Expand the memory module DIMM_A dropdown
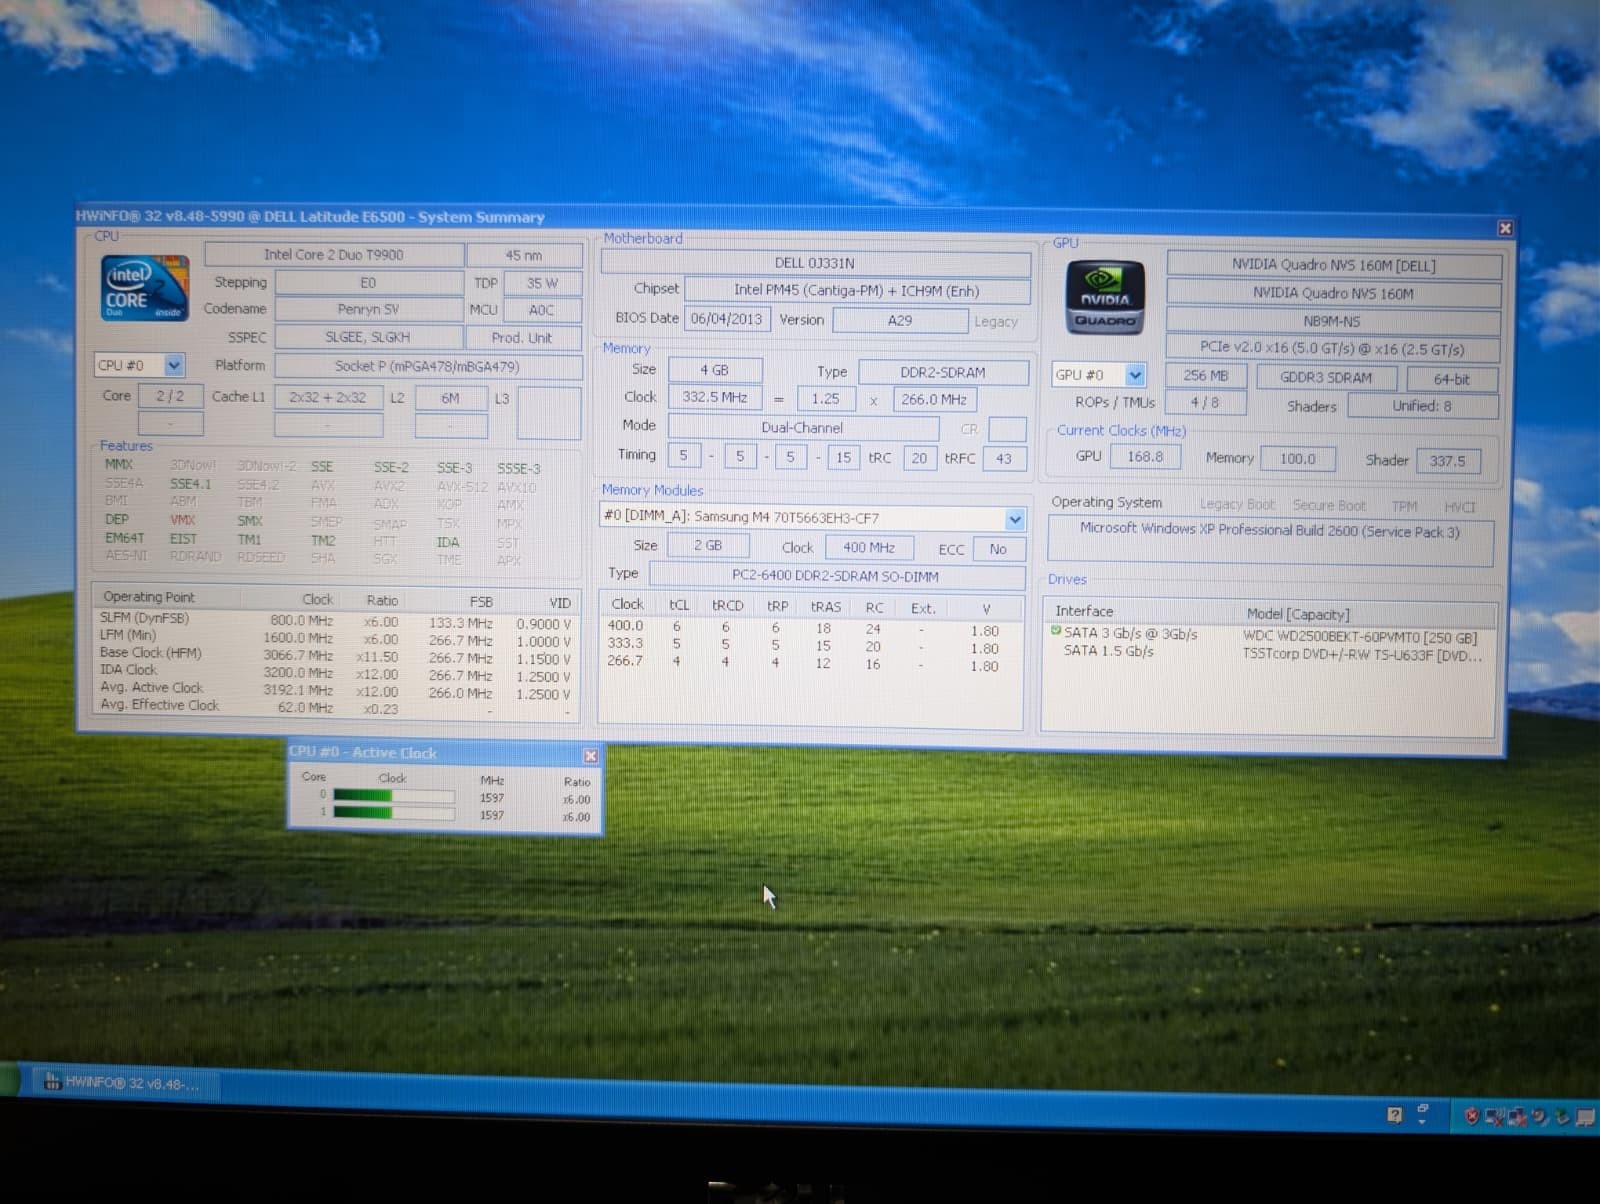This screenshot has height=1204, width=1600. click(812, 518)
